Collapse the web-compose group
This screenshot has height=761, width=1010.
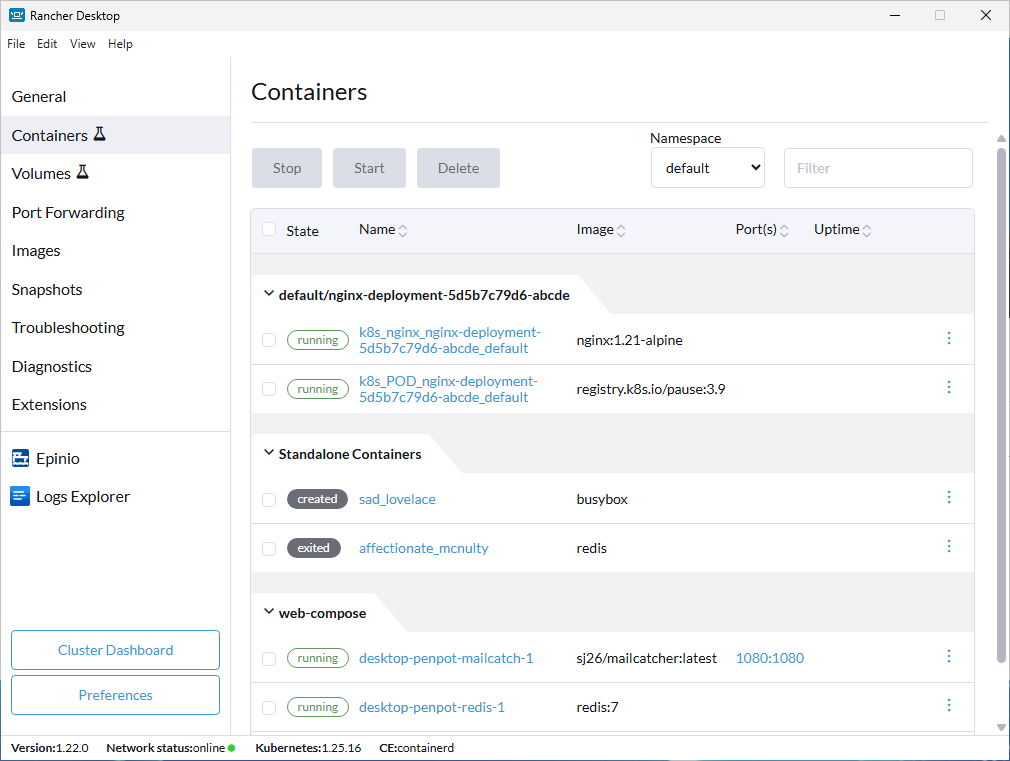pyautogui.click(x=268, y=612)
